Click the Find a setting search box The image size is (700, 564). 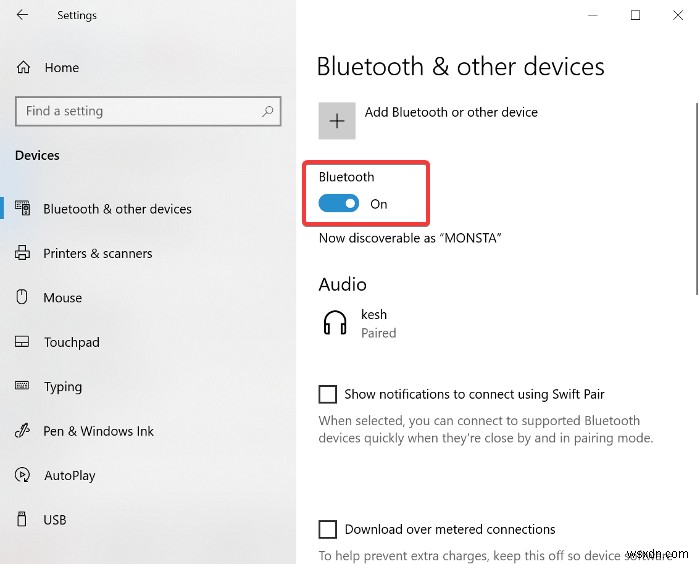148,111
